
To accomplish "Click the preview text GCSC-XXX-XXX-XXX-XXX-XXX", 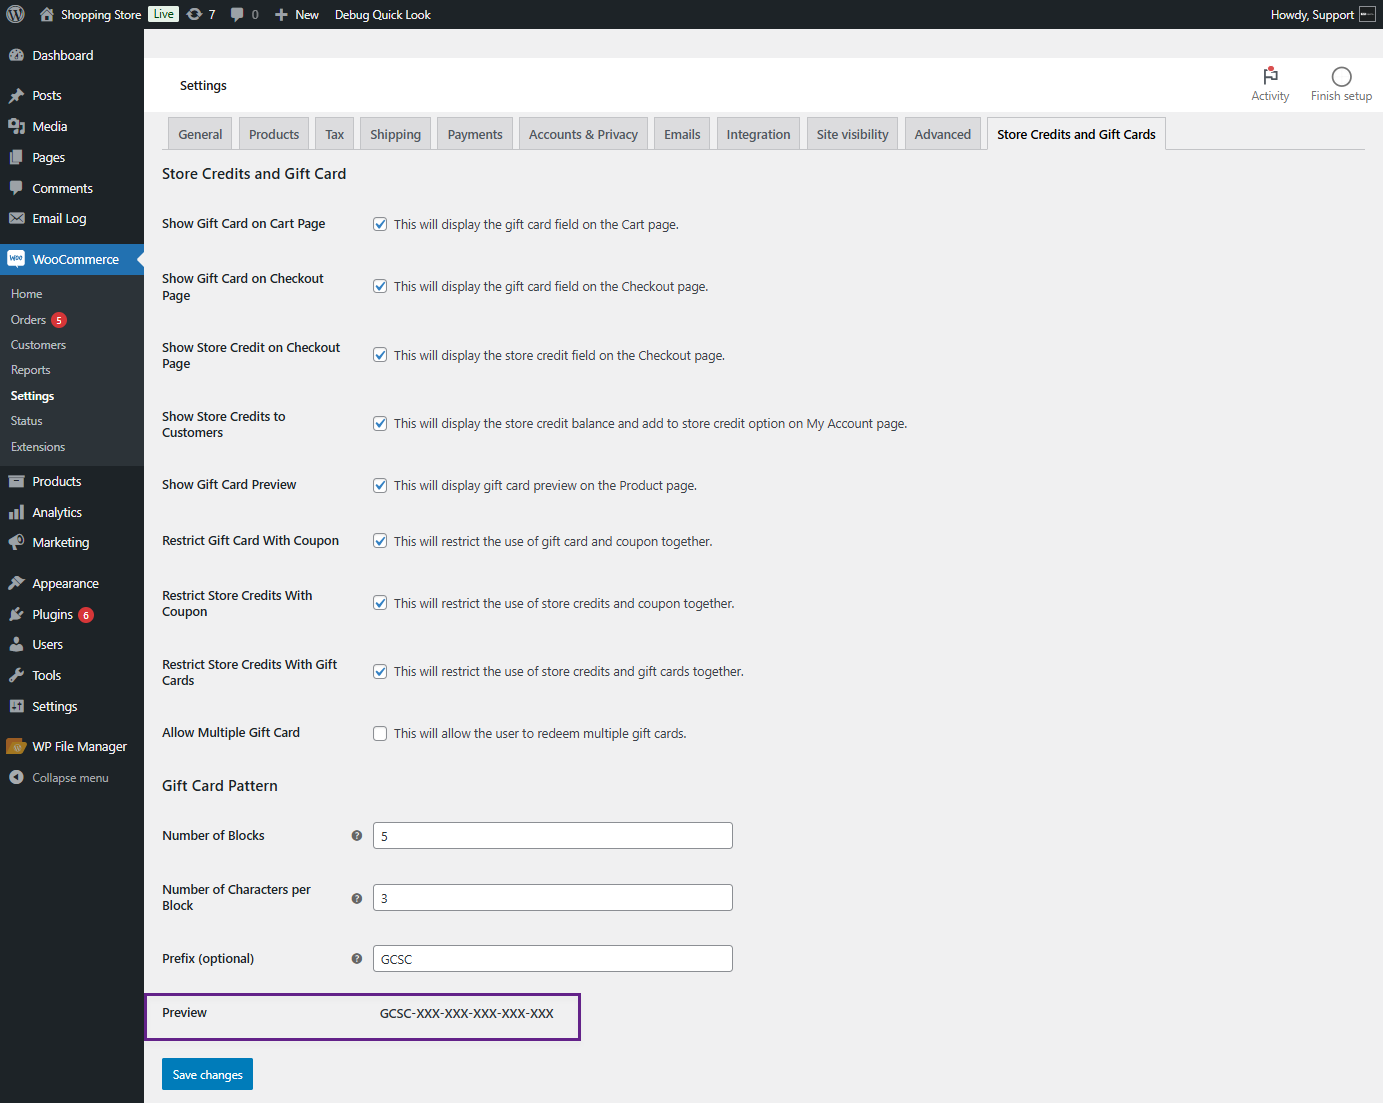I will (x=467, y=1014).
